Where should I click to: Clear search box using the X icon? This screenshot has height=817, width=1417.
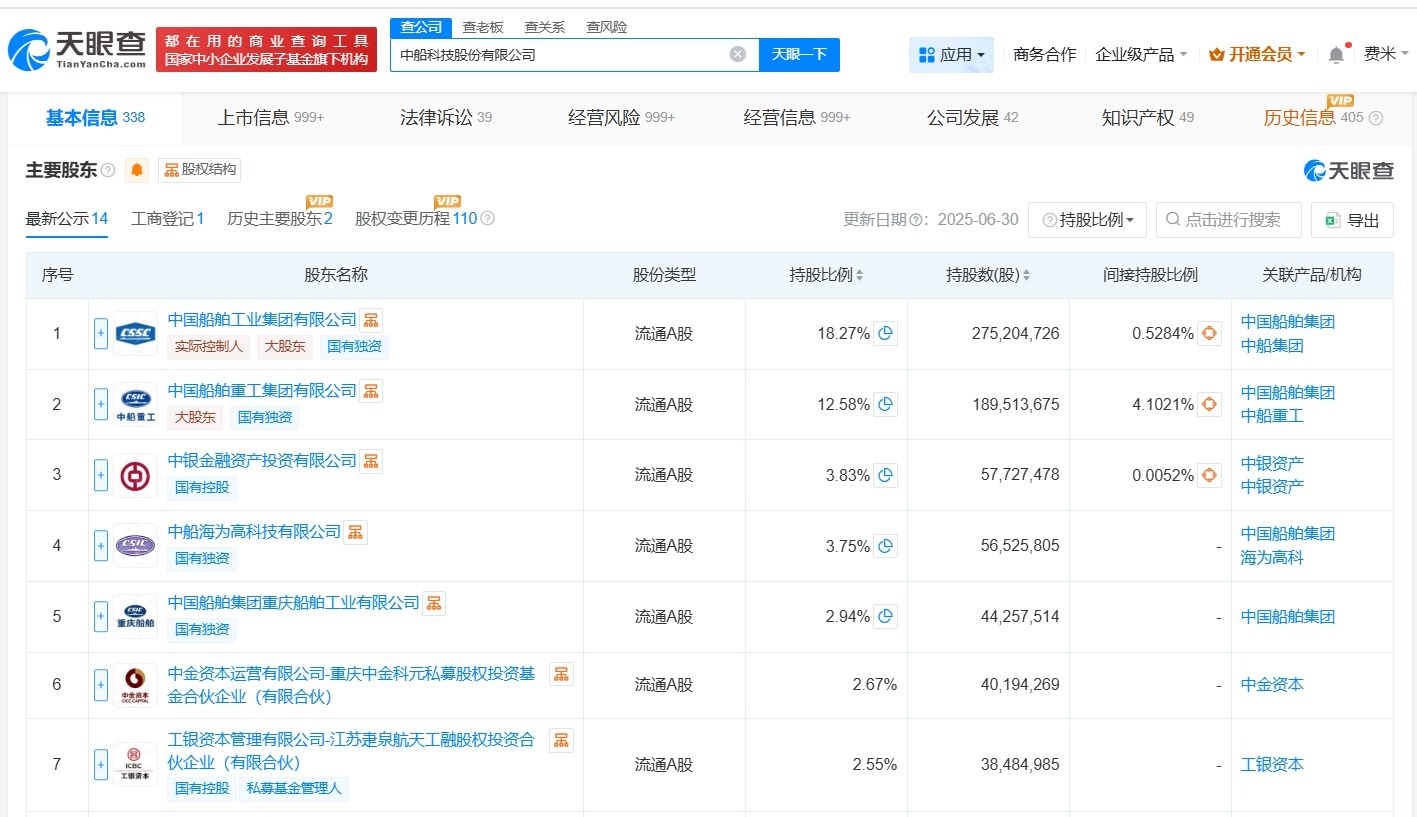tap(737, 54)
